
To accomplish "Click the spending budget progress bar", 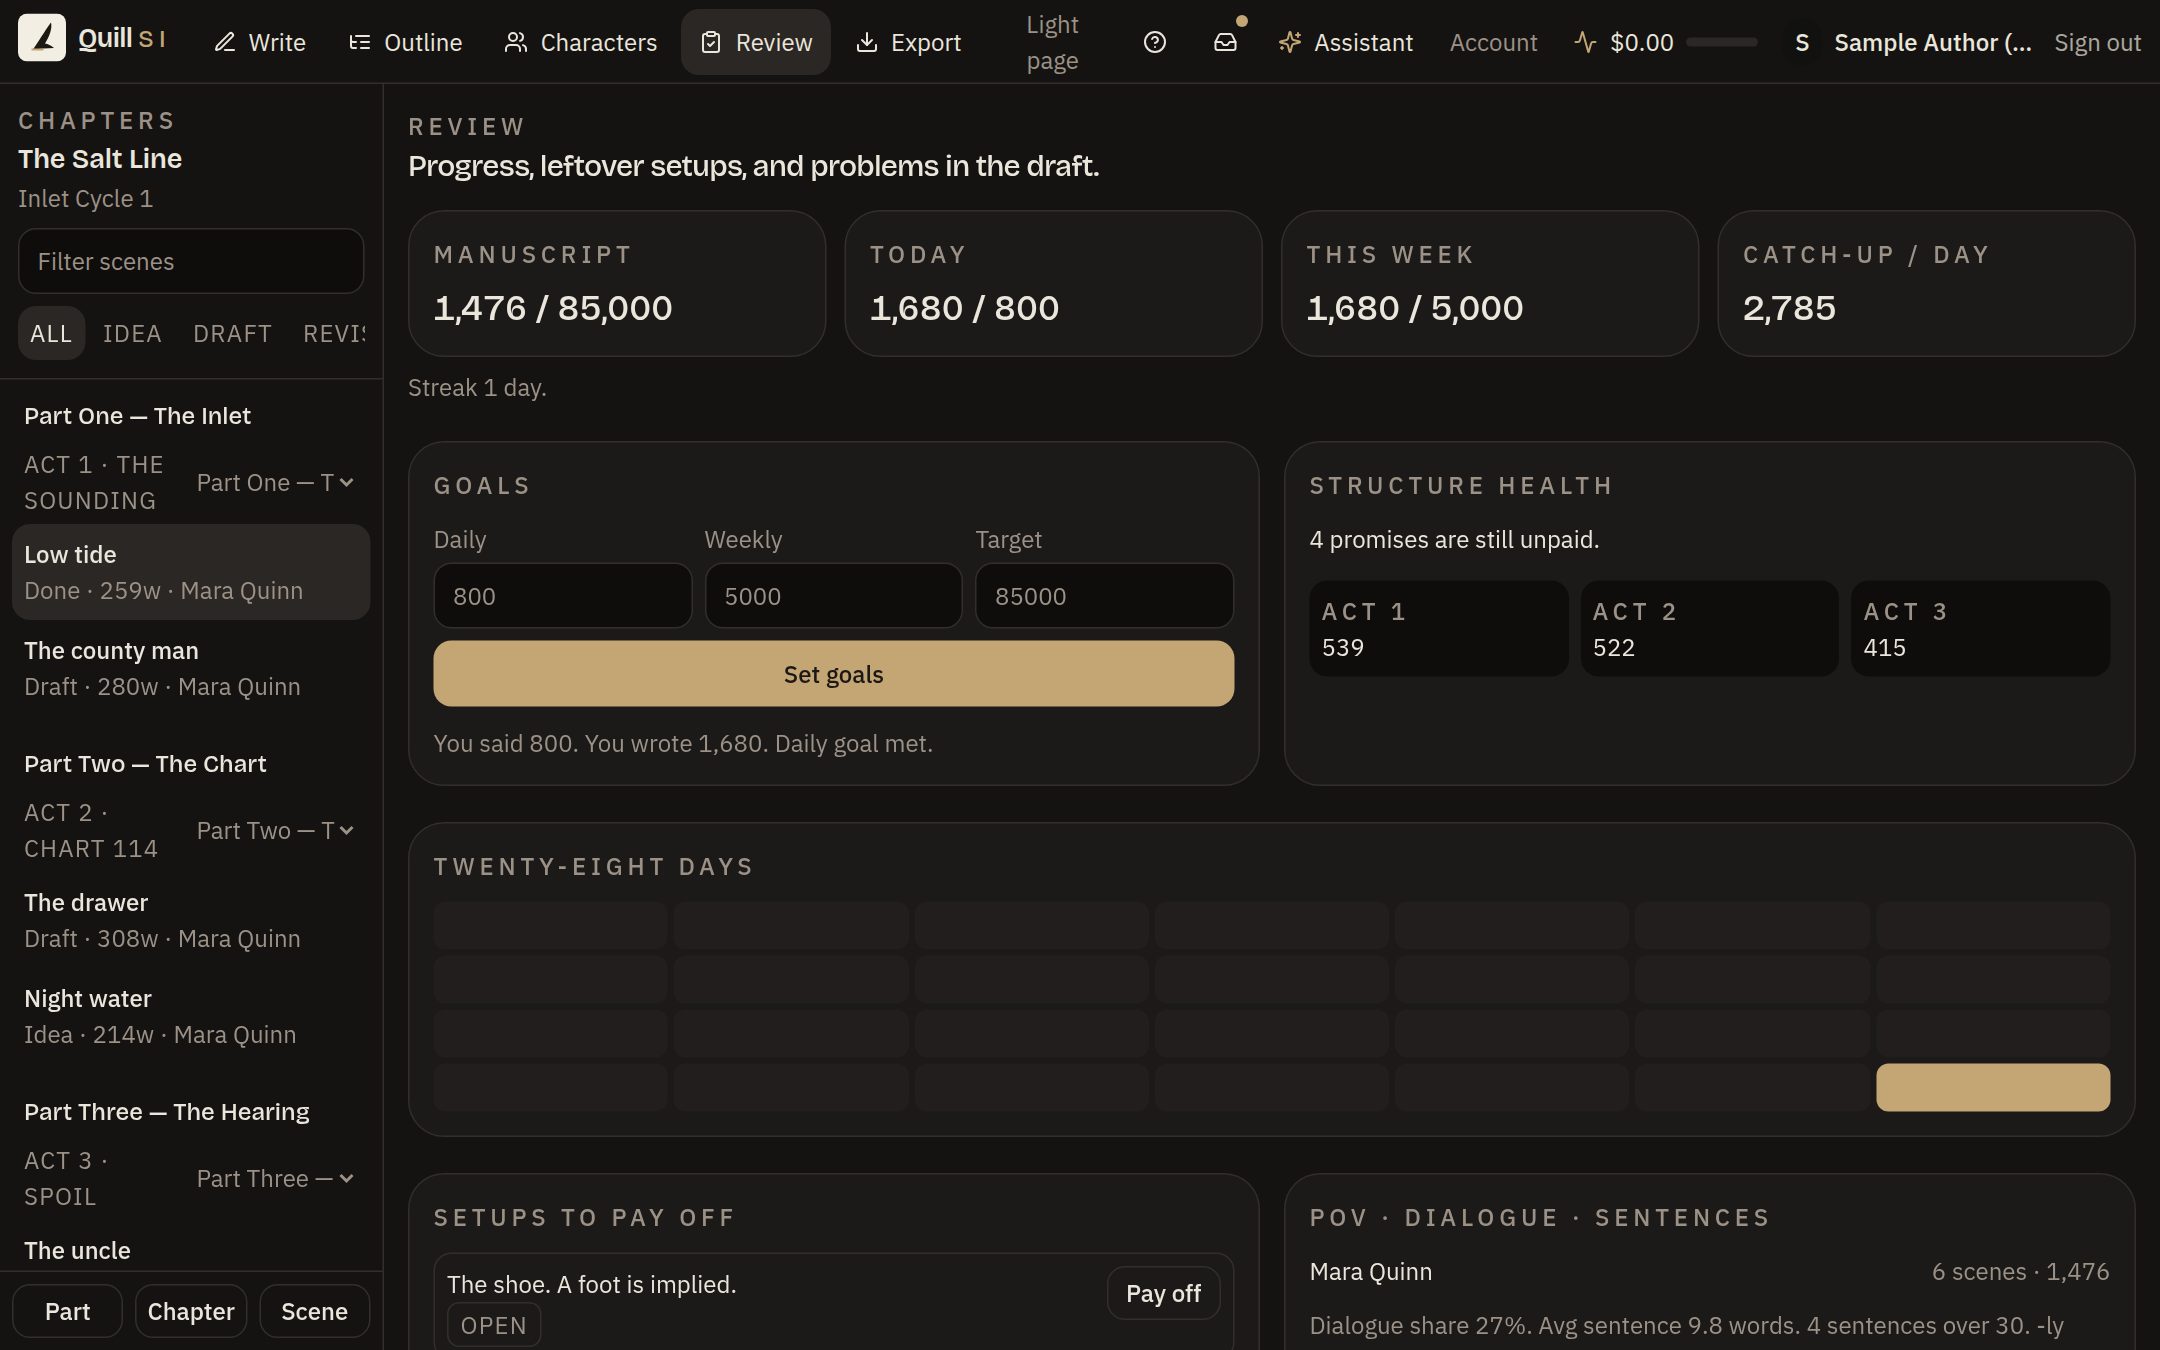I will [x=1721, y=42].
